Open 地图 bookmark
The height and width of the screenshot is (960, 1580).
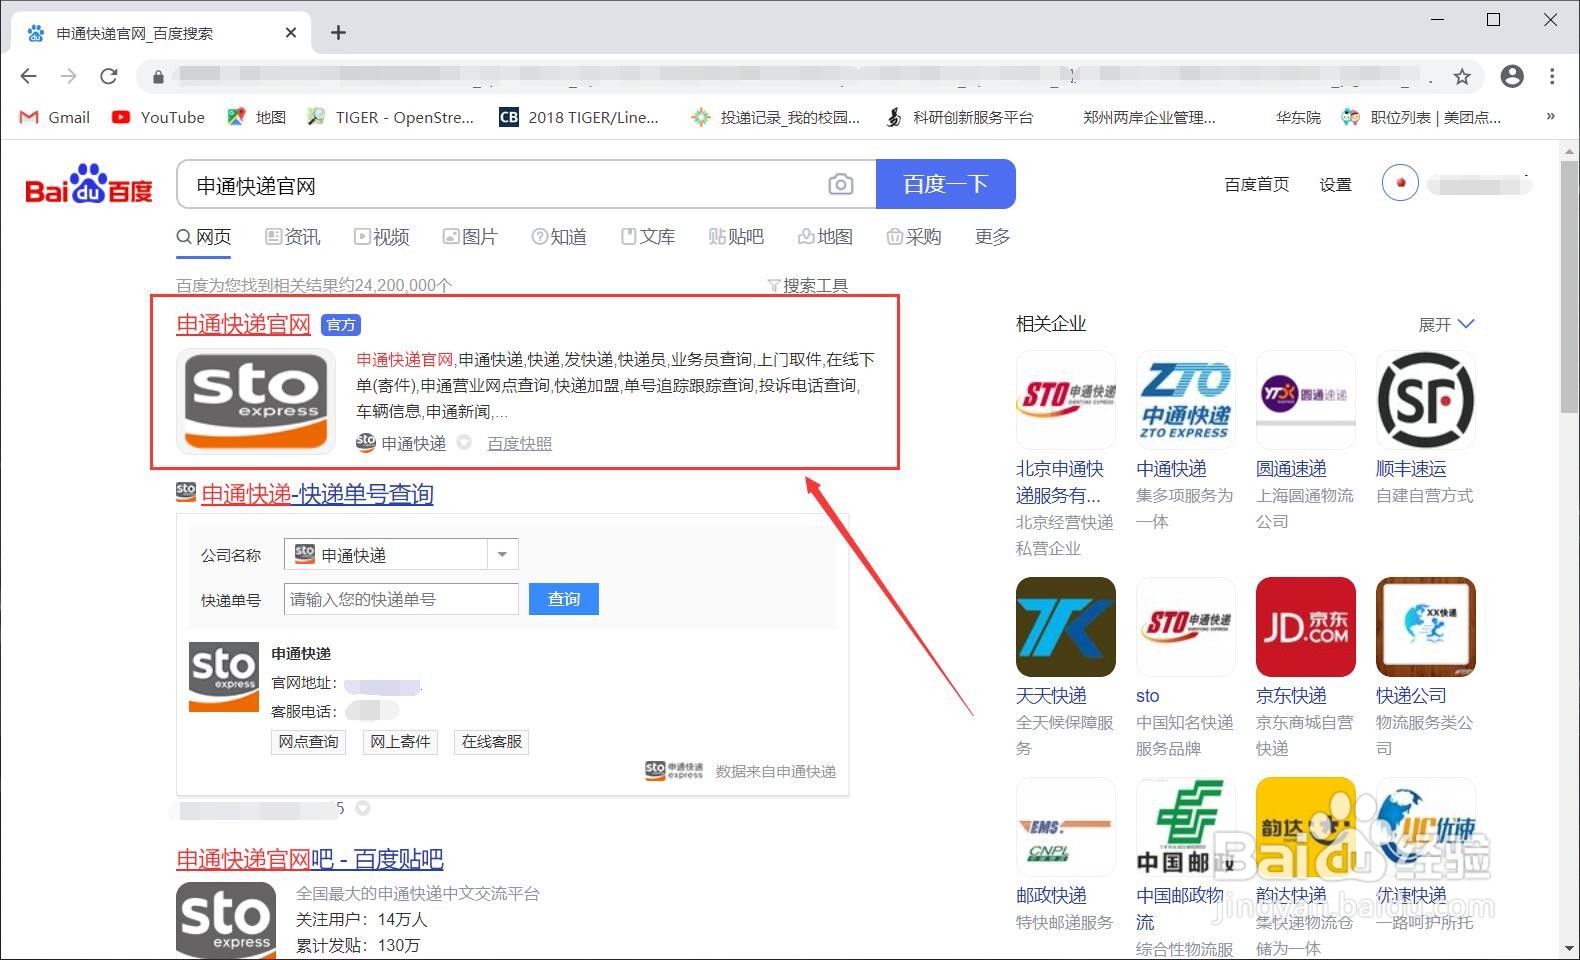257,117
